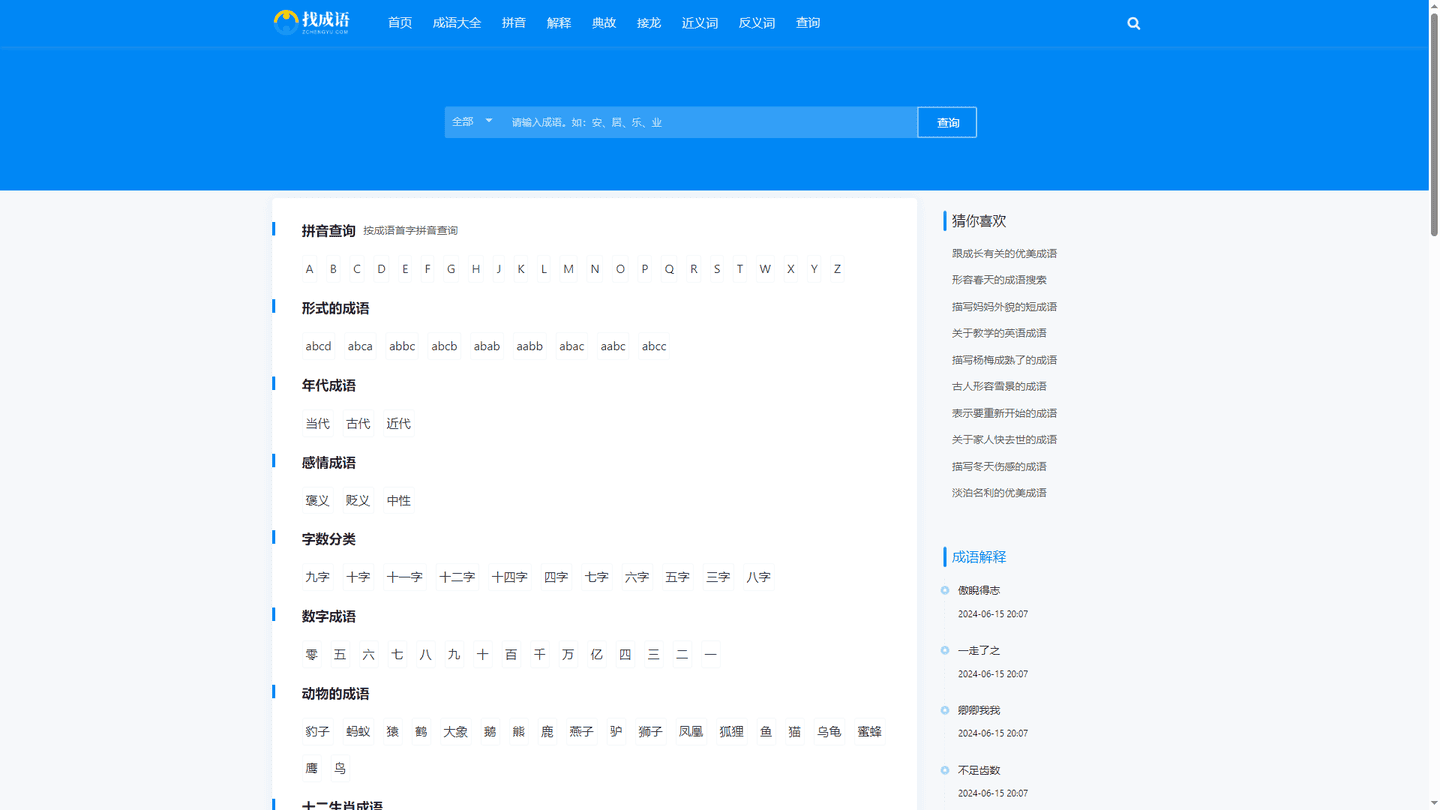
Task: Open 蚂蚁 animal idioms
Action: [x=358, y=732]
